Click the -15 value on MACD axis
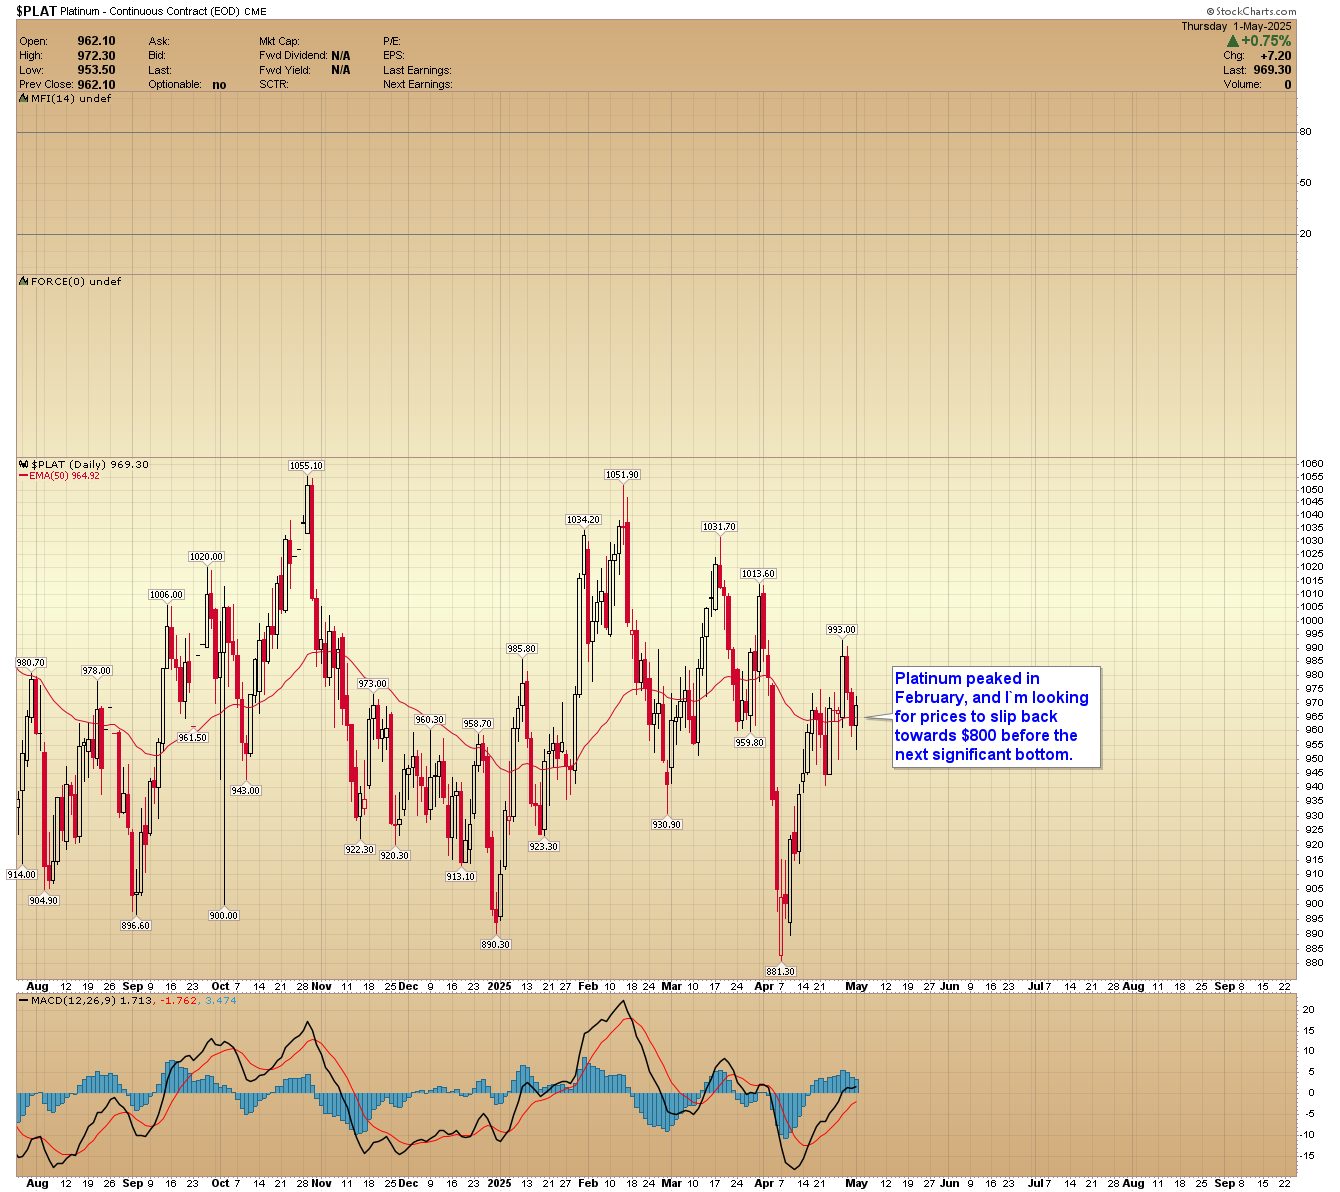This screenshot has height=1192, width=1340. [x=1308, y=1156]
